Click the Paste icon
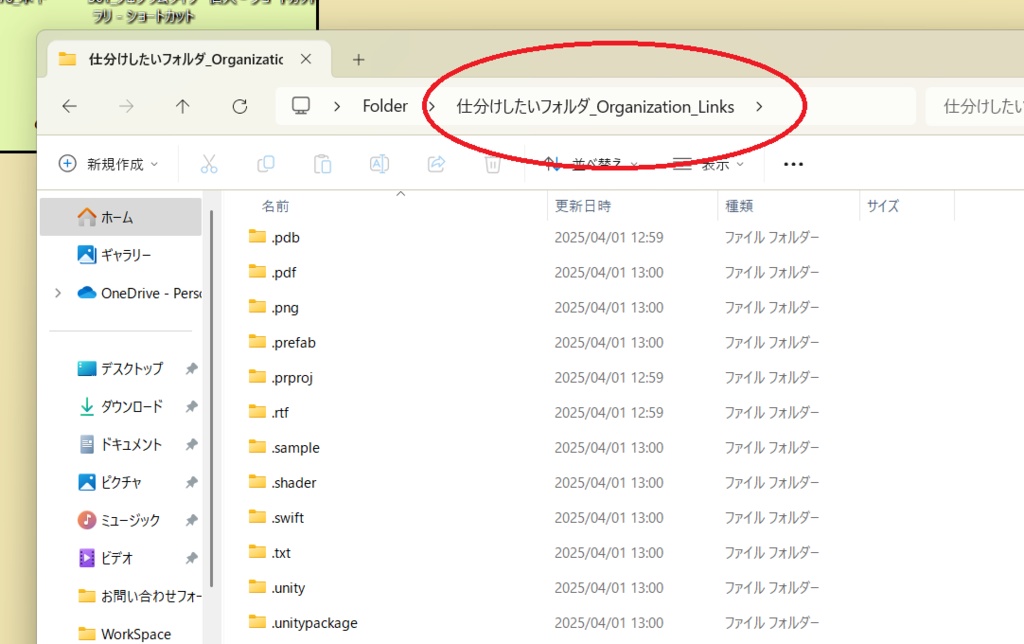The width and height of the screenshot is (1024, 644). (x=322, y=163)
